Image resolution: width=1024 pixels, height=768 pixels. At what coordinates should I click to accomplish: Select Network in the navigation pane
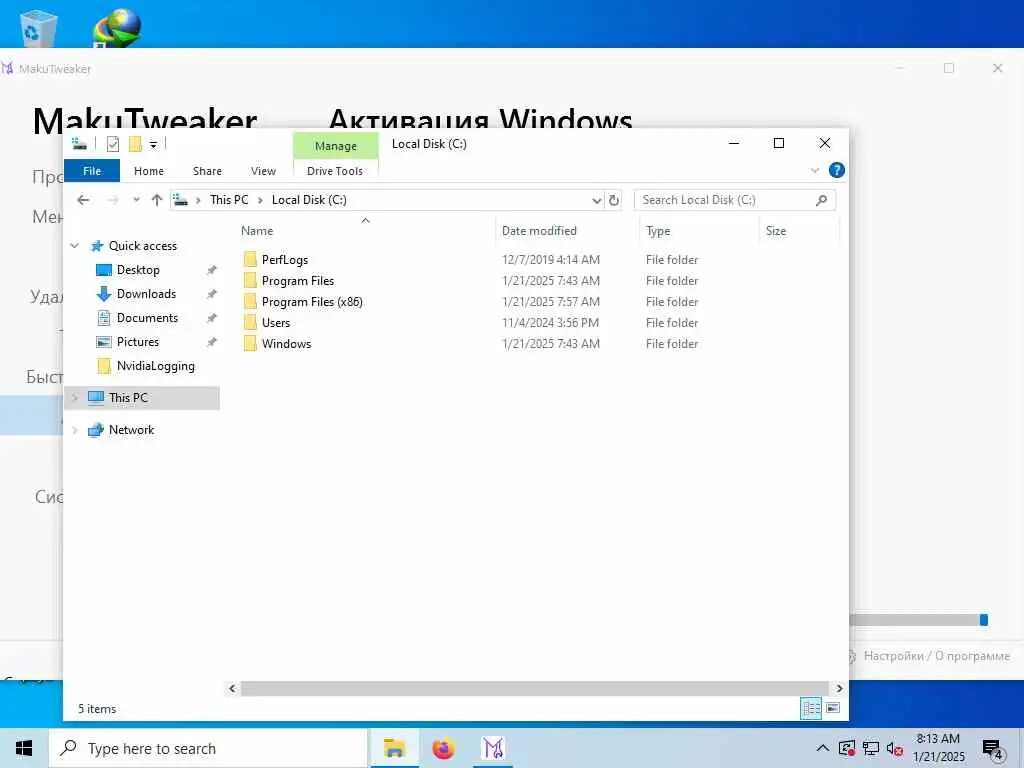tap(131, 430)
